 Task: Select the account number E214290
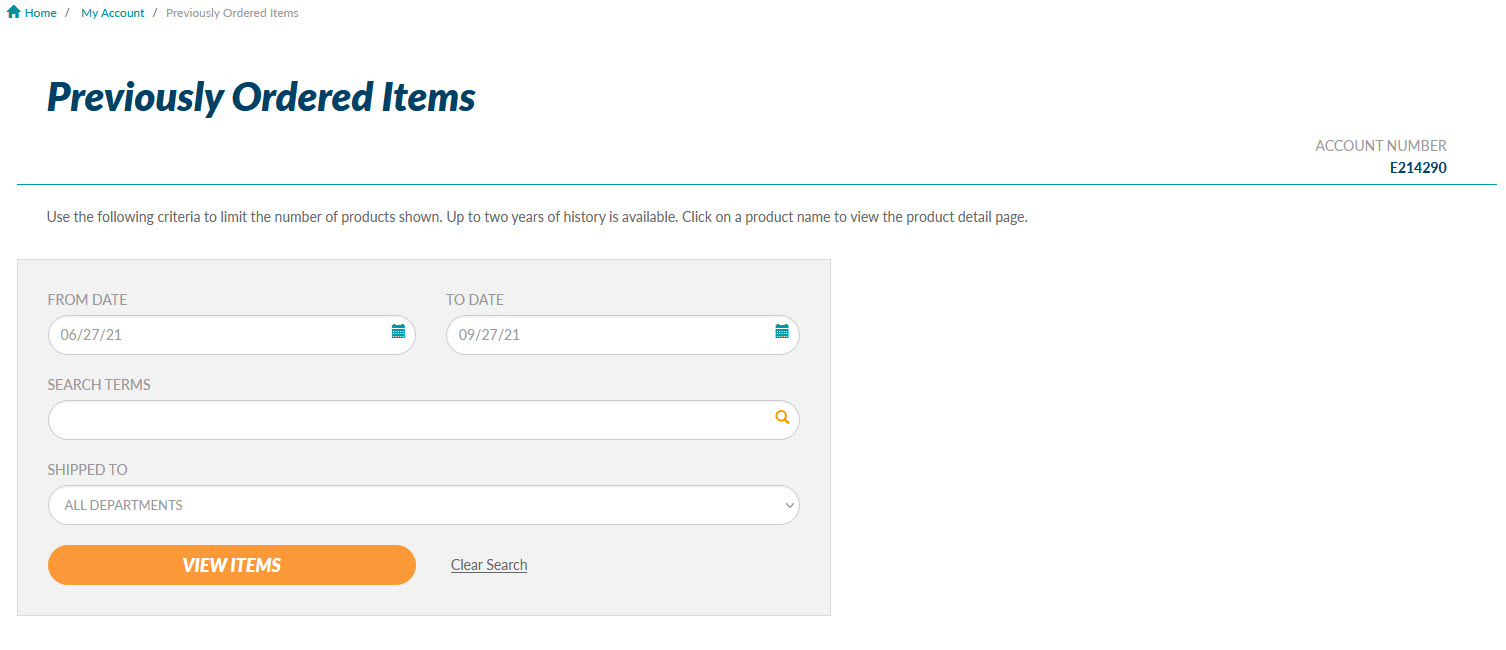(1418, 168)
